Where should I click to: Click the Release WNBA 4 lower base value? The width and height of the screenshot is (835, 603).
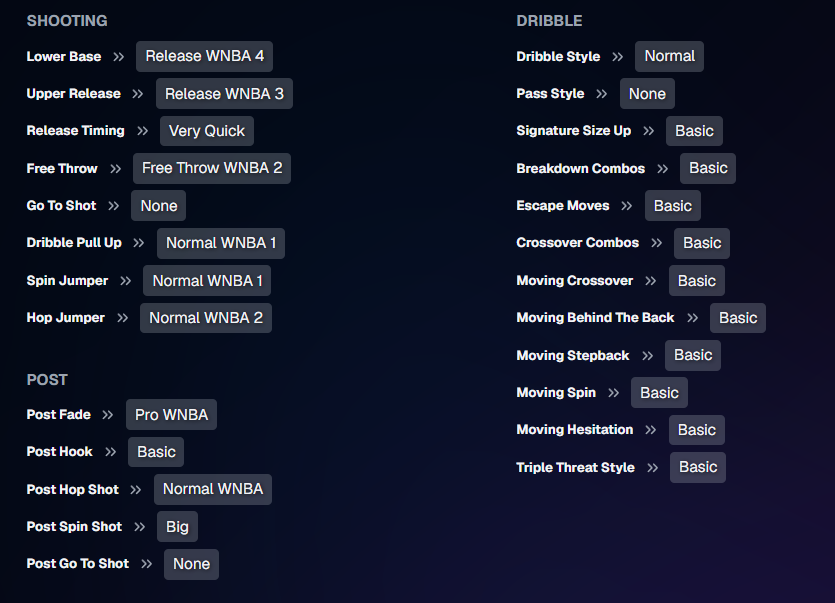point(204,56)
